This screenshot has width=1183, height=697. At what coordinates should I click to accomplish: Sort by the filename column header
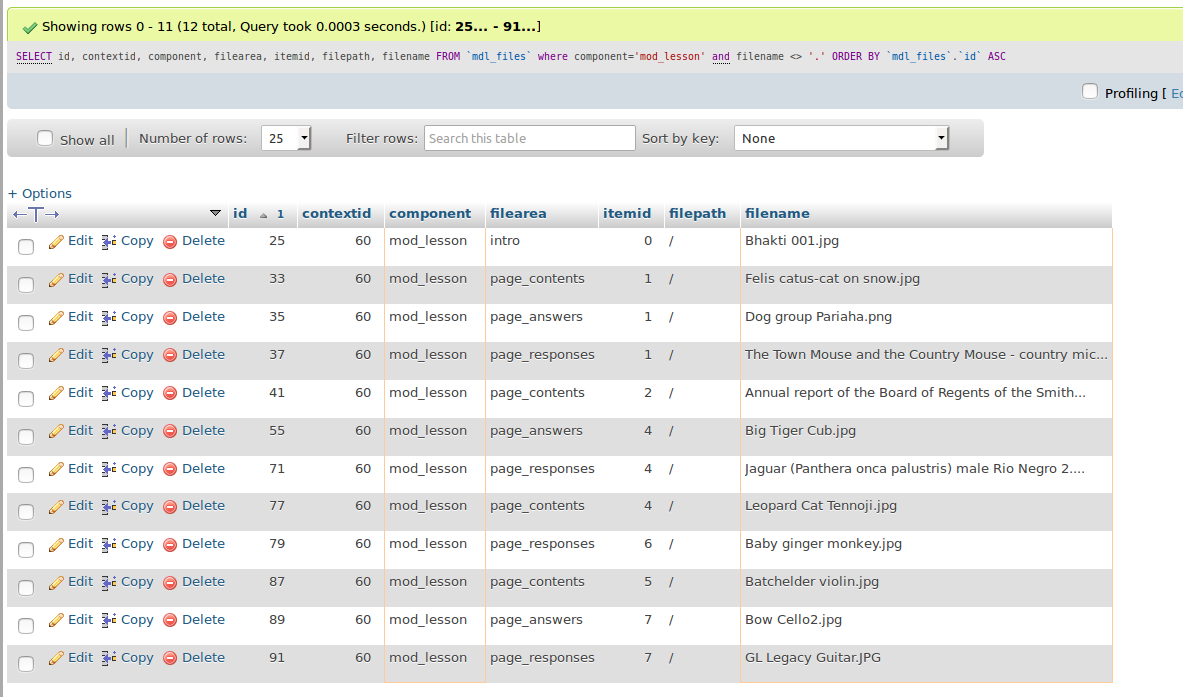click(777, 213)
